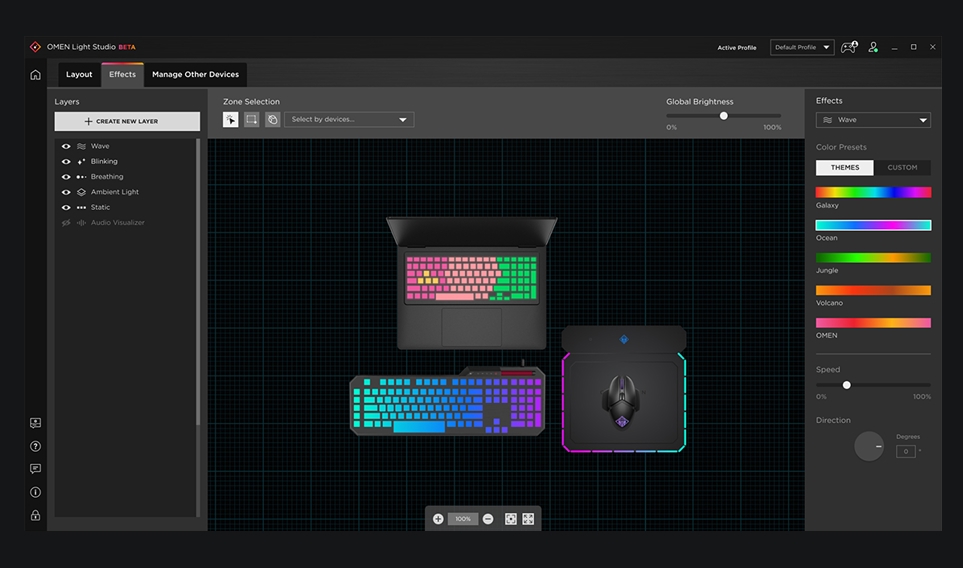This screenshot has height=568, width=963.
Task: Hide the Wave layer with eye icon
Action: pyautogui.click(x=66, y=146)
